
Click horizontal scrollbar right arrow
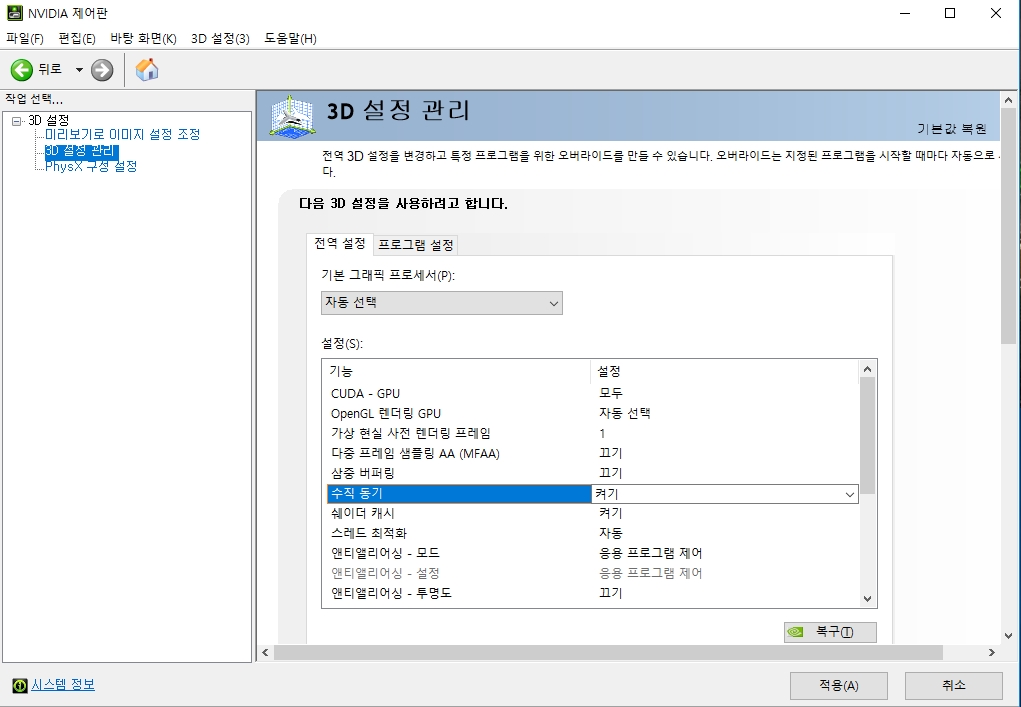point(992,652)
